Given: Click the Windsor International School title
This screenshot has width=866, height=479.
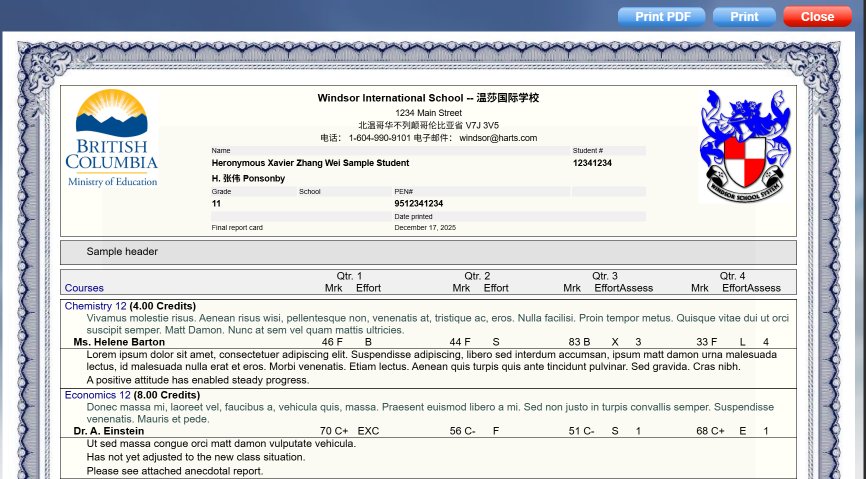Looking at the screenshot, I should (x=428, y=98).
